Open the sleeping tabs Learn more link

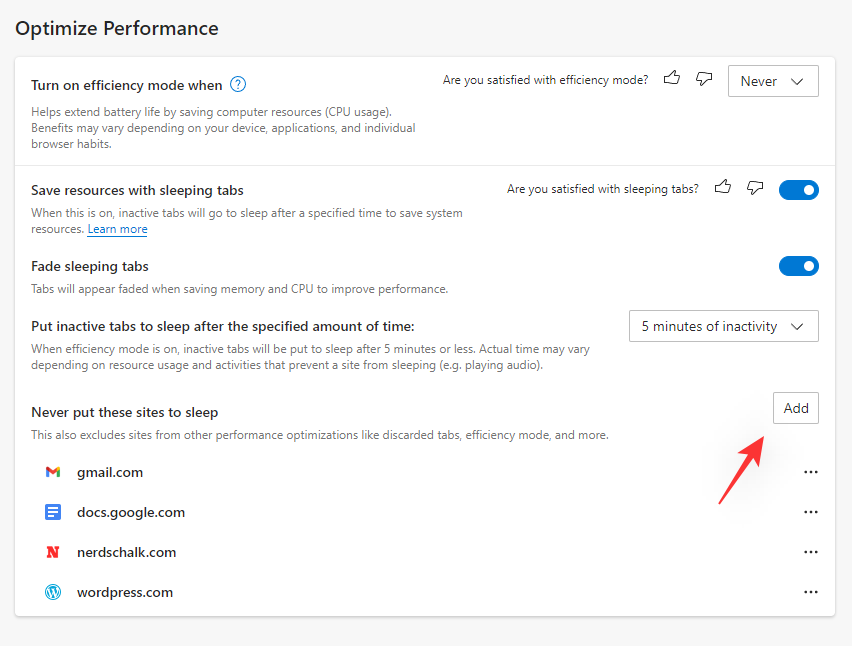117,229
